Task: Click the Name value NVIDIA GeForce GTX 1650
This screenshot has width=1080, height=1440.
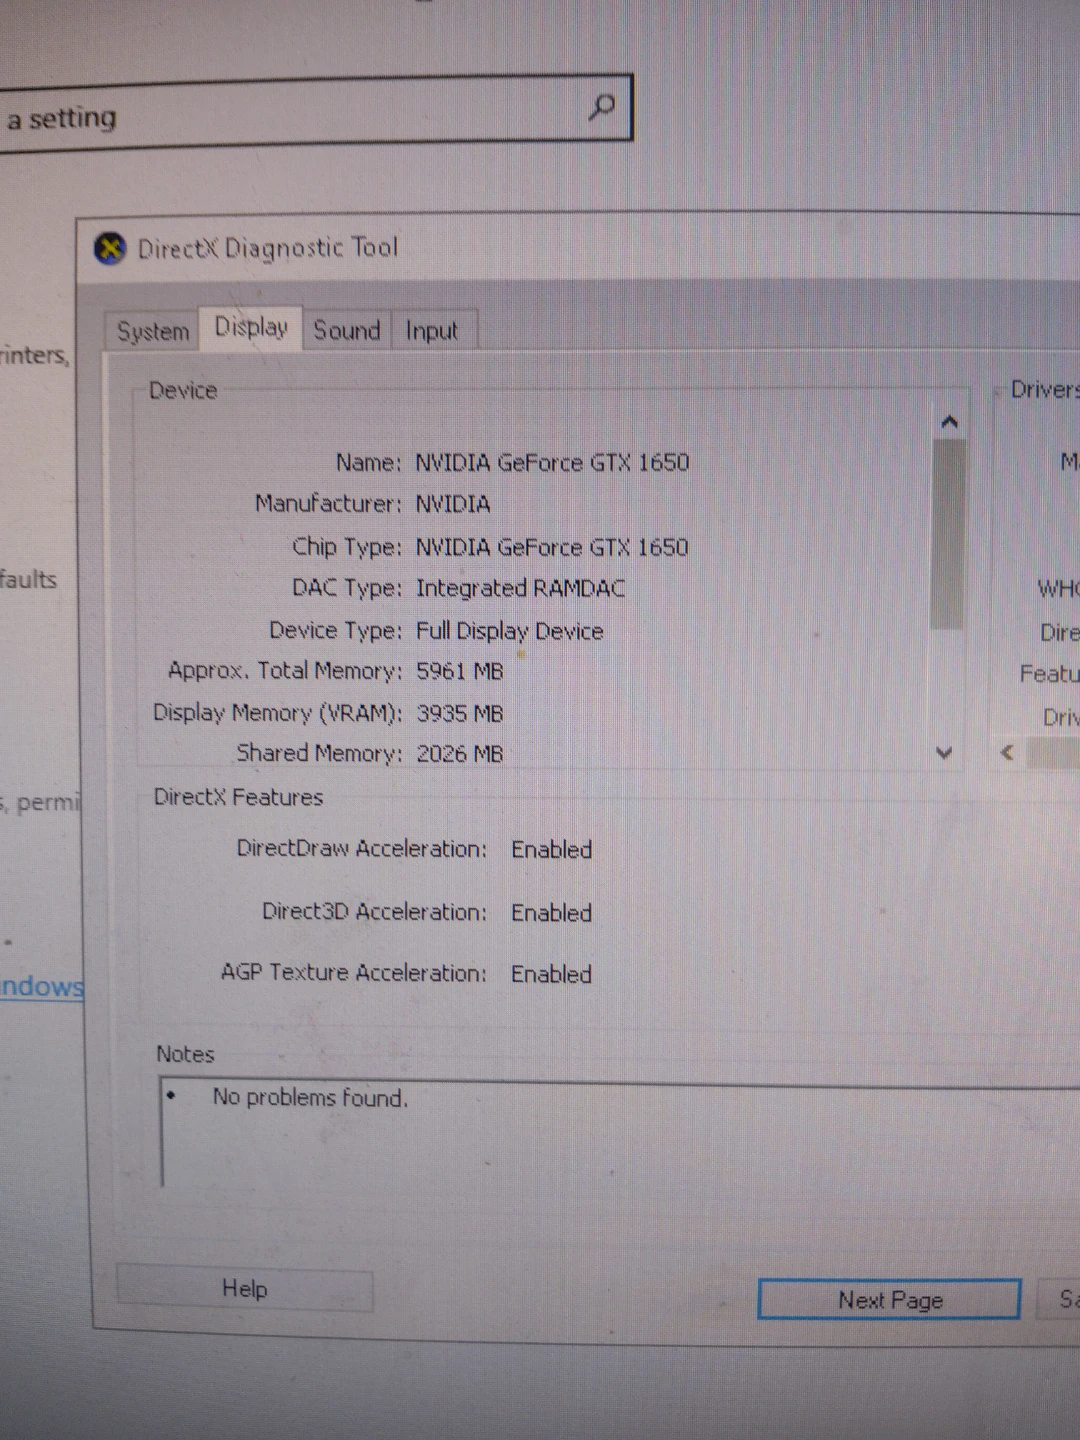Action: [552, 463]
